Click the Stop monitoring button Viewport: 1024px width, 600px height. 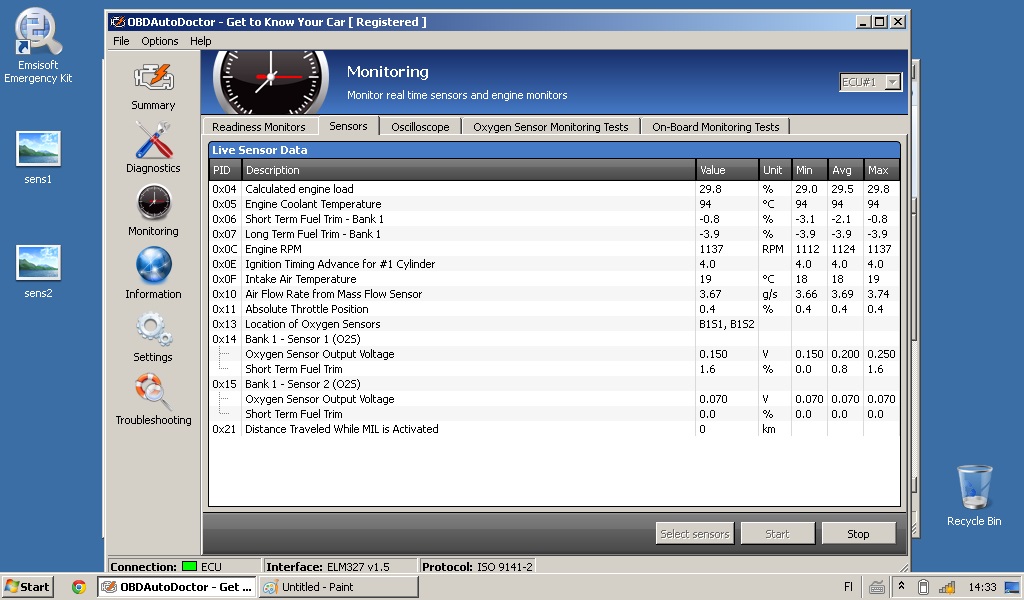click(858, 533)
